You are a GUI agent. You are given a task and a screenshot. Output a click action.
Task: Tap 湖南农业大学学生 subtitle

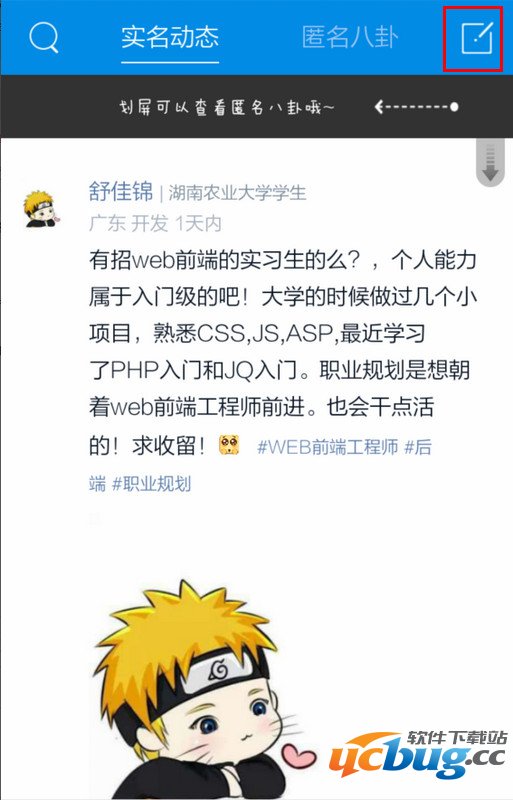pos(237,193)
